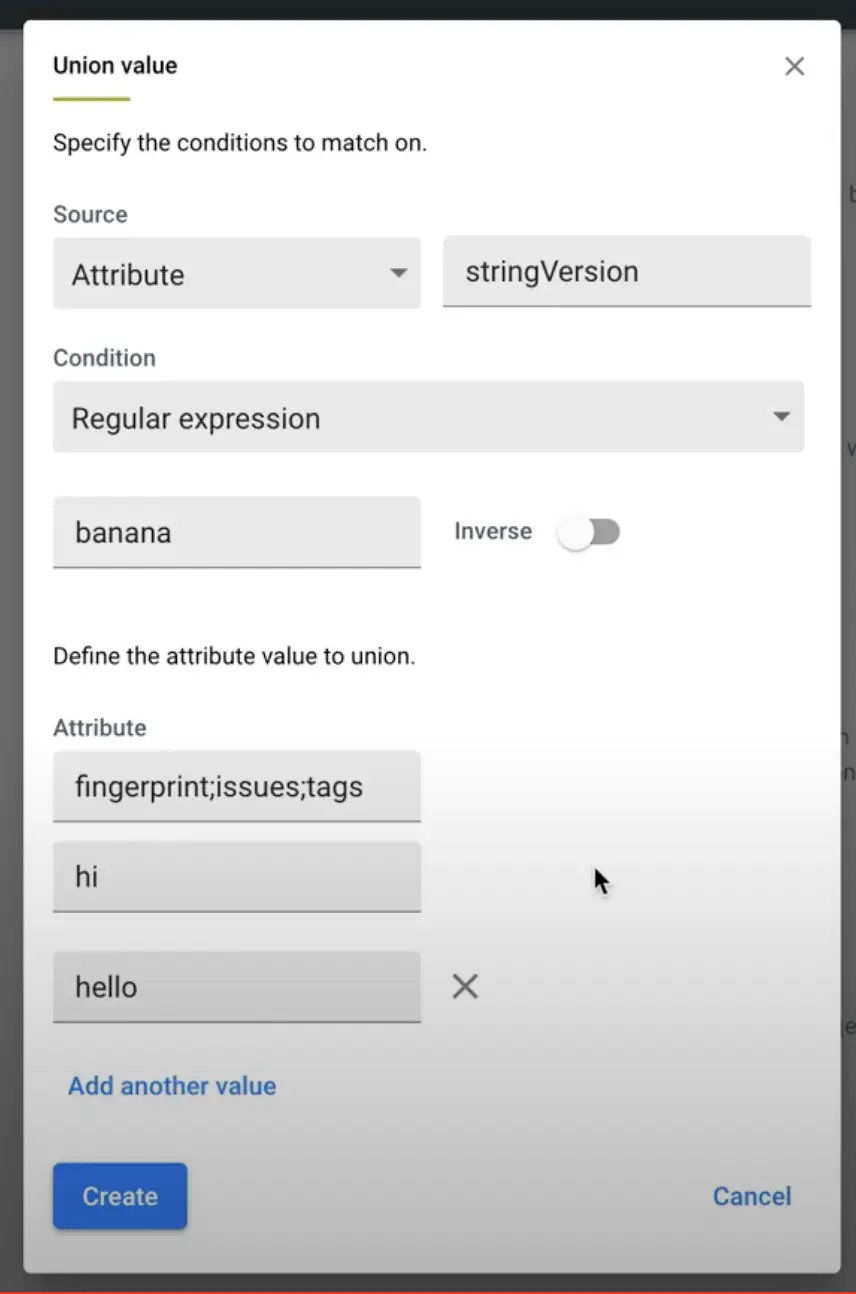Remove the hello value with the X icon
The width and height of the screenshot is (856, 1294).
point(464,986)
